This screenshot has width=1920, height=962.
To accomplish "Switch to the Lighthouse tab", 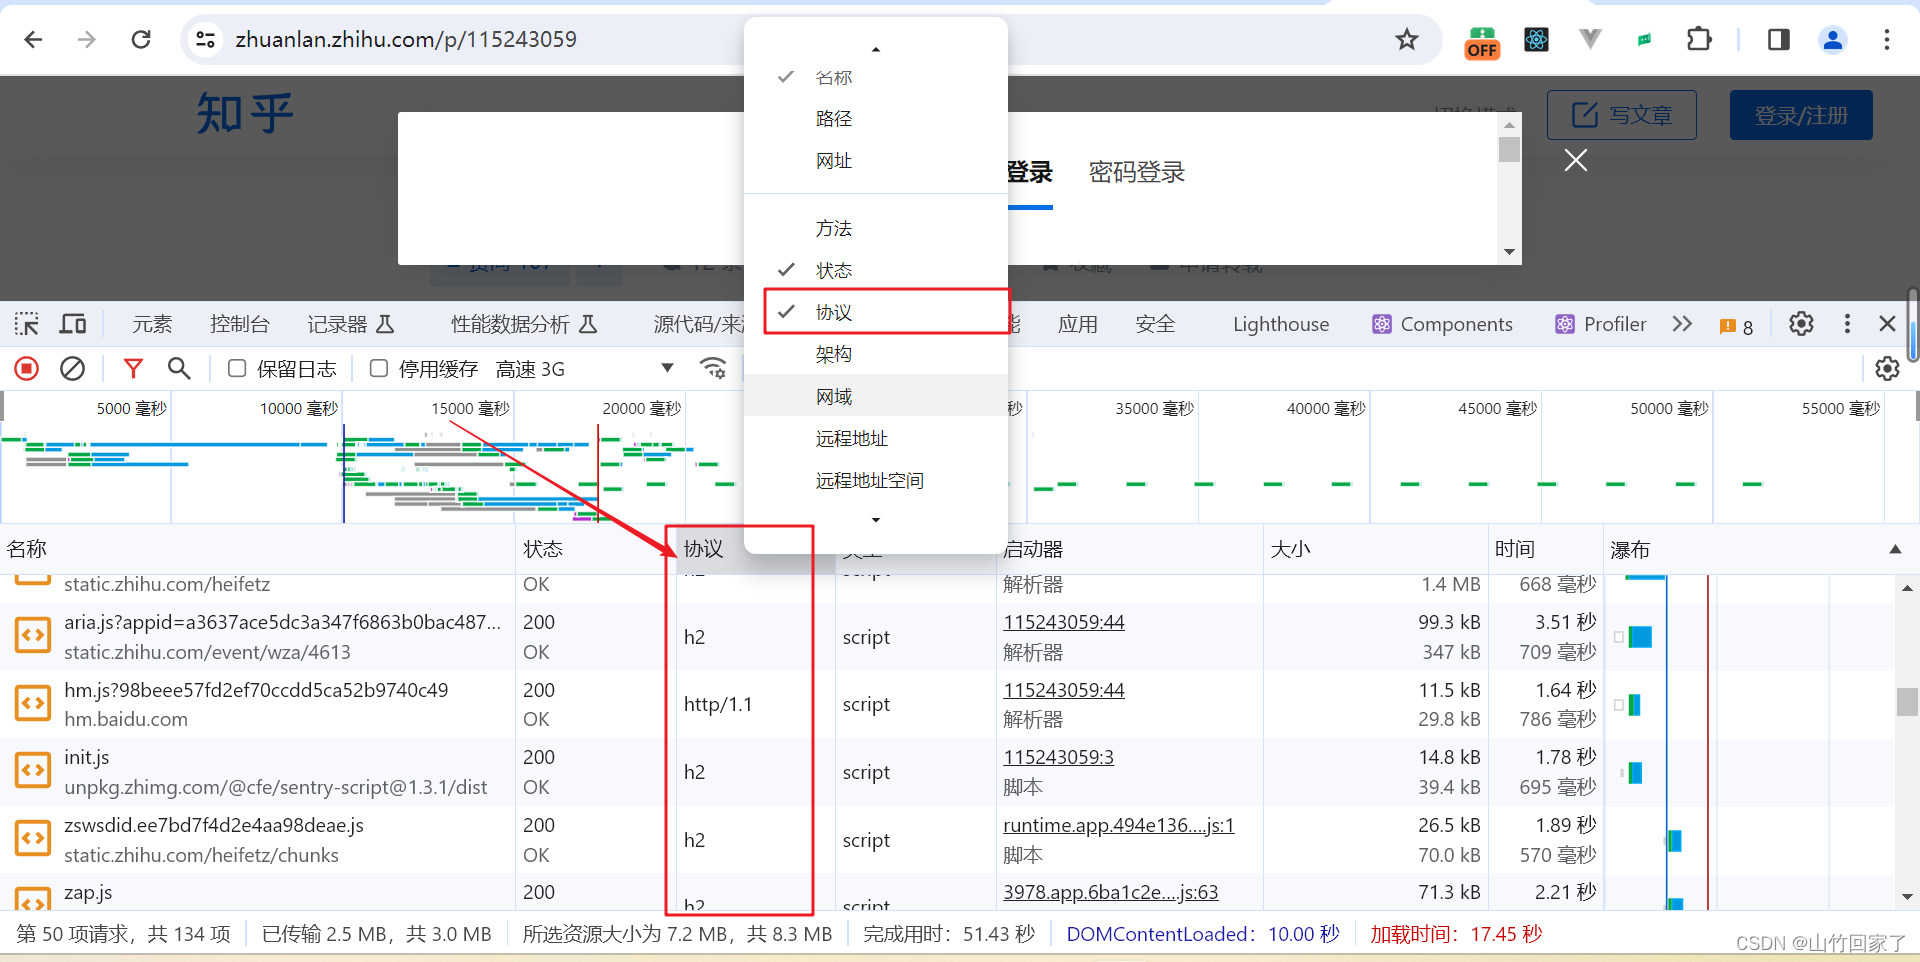I will [x=1281, y=324].
